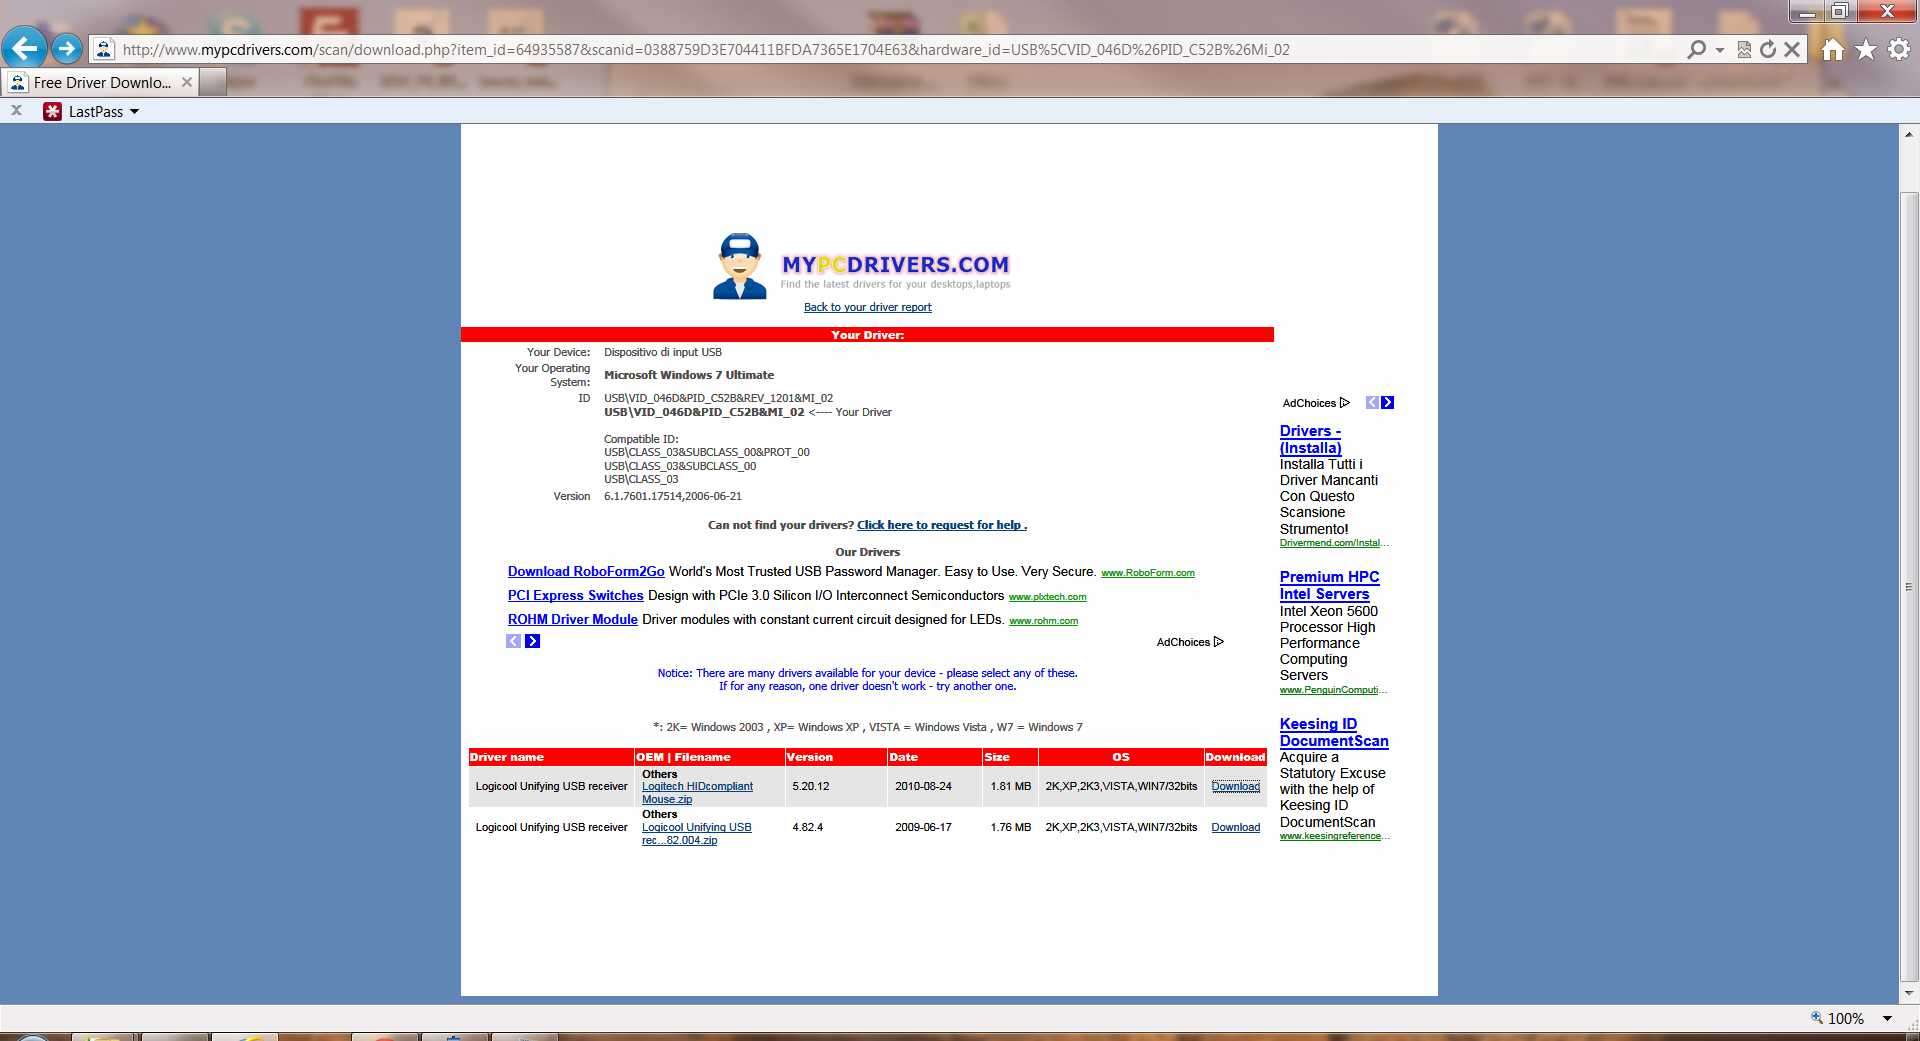The image size is (1920, 1041).
Task: Download the version 4.82.4 driver
Action: [1235, 827]
